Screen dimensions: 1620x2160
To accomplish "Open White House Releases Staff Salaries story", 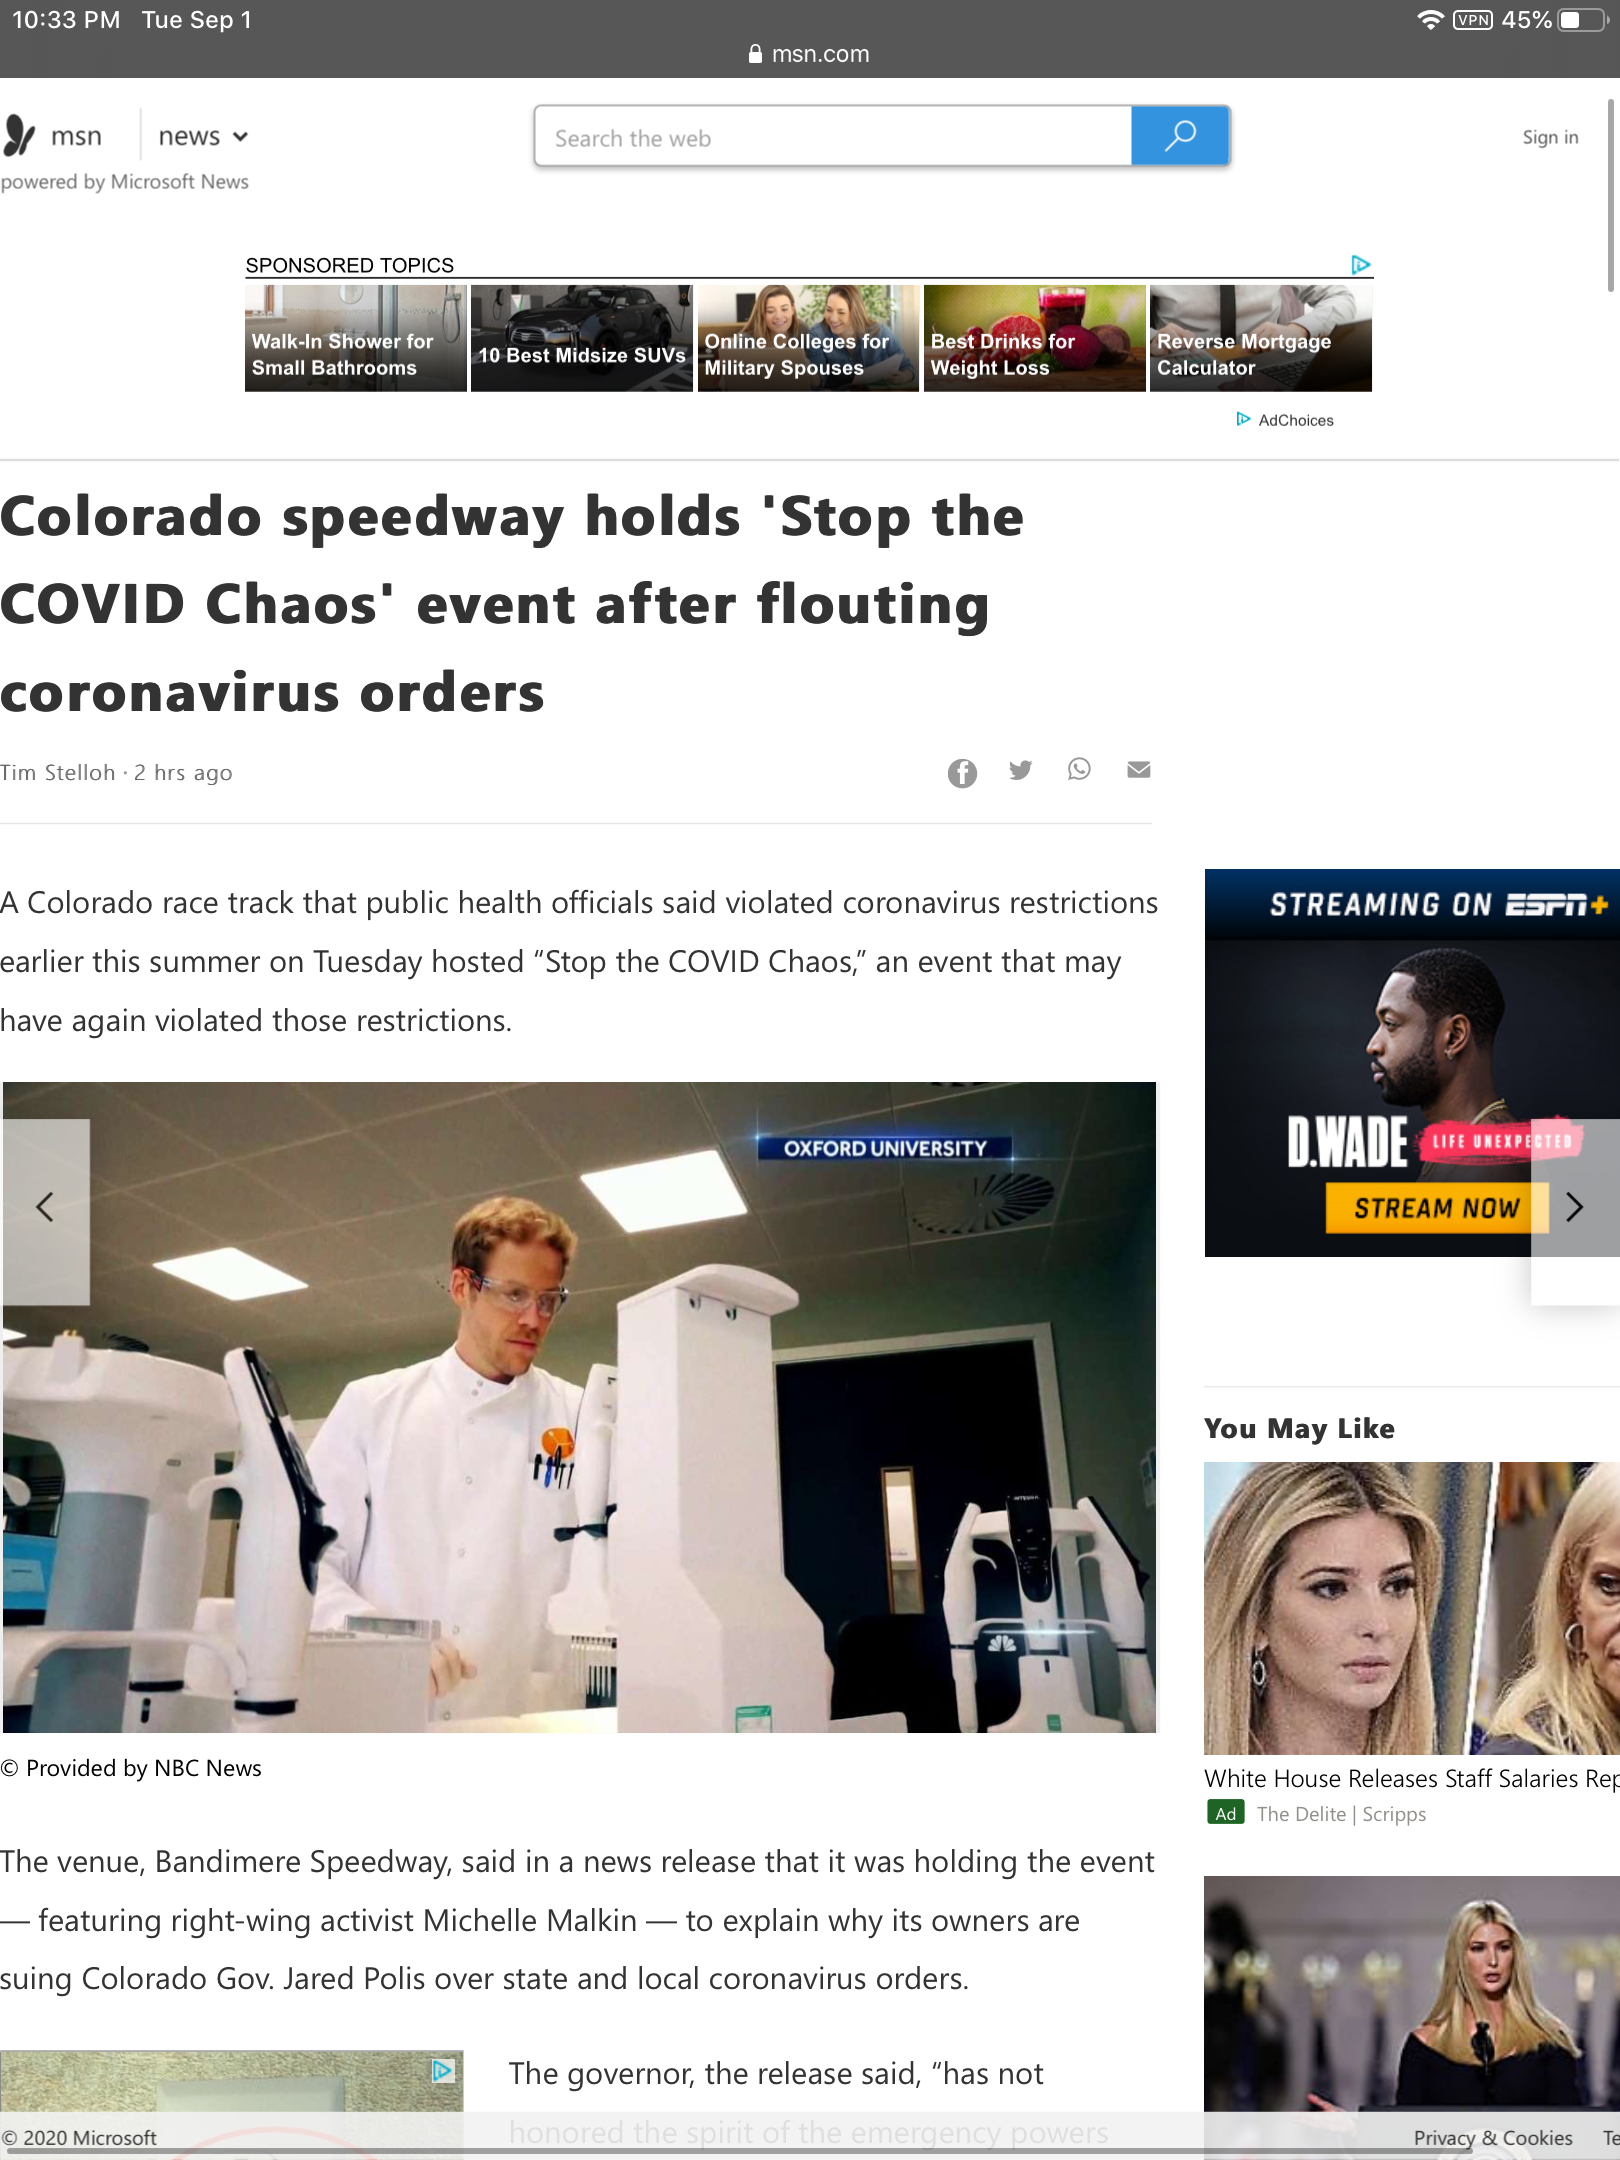I will point(1411,1778).
